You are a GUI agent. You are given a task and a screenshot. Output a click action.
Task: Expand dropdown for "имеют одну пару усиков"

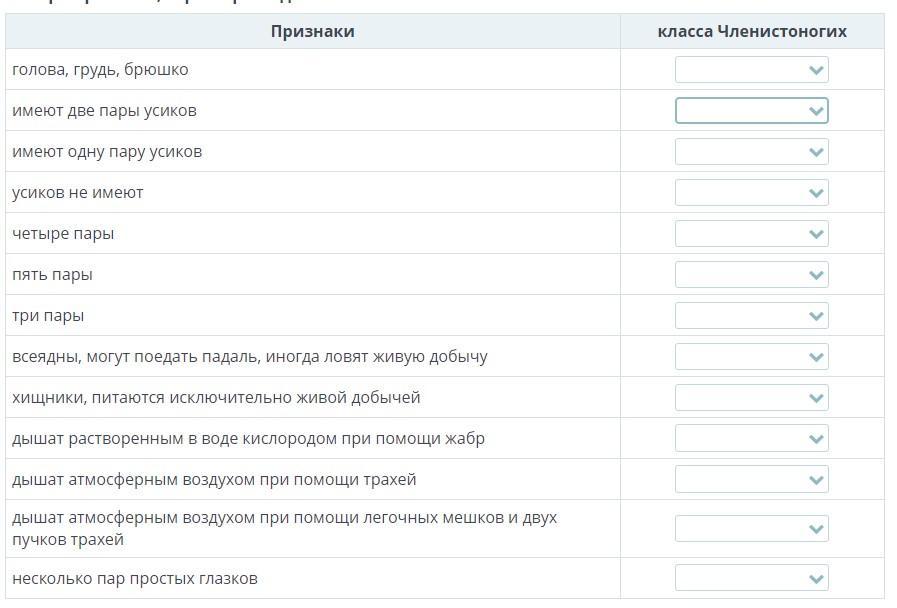(751, 152)
